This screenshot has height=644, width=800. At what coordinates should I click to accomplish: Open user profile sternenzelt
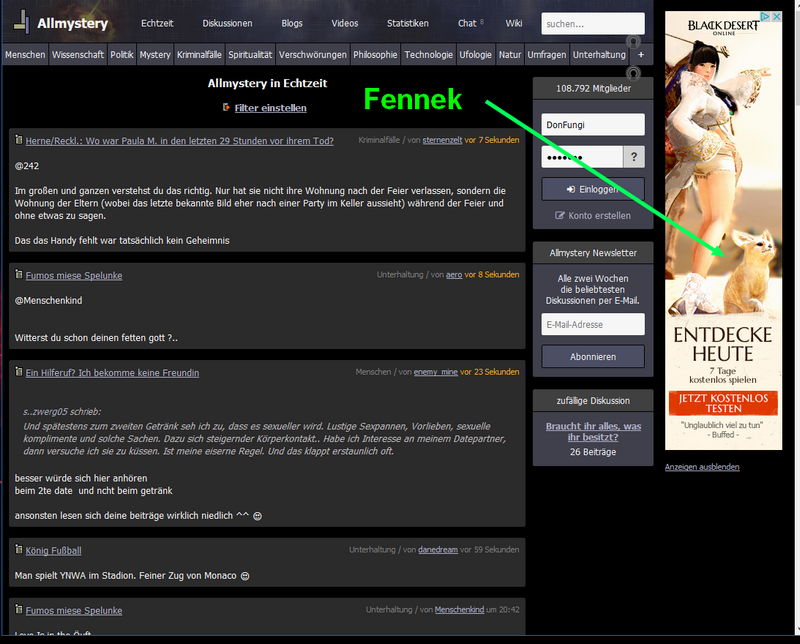pyautogui.click(x=442, y=140)
